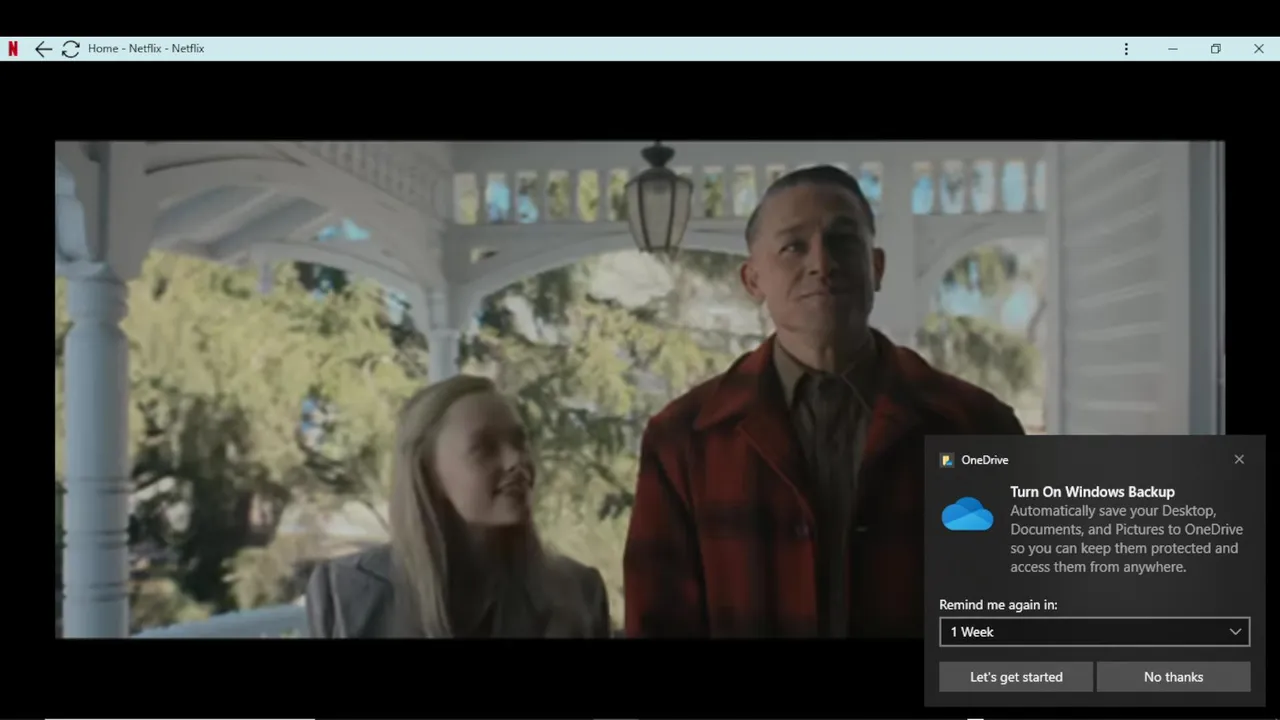Dismiss the OneDrive notification with X
The image size is (1280, 720).
tap(1239, 460)
